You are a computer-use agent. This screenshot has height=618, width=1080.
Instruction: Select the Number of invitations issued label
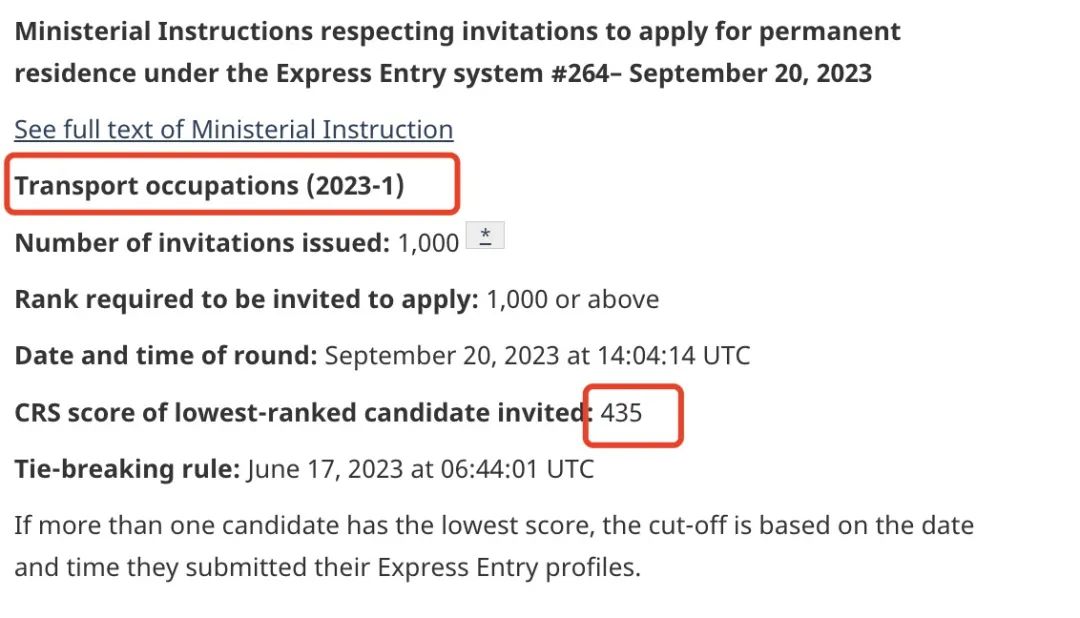click(x=202, y=243)
